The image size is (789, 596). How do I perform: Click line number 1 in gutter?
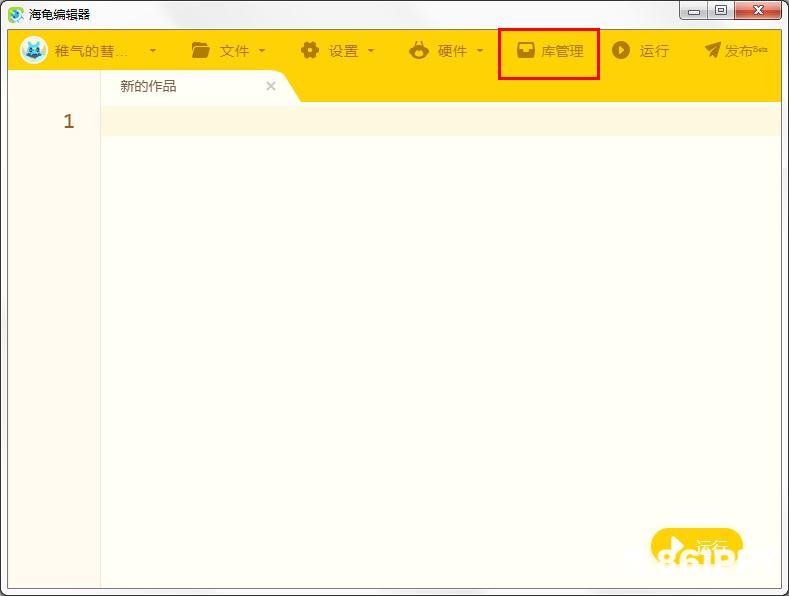(69, 121)
